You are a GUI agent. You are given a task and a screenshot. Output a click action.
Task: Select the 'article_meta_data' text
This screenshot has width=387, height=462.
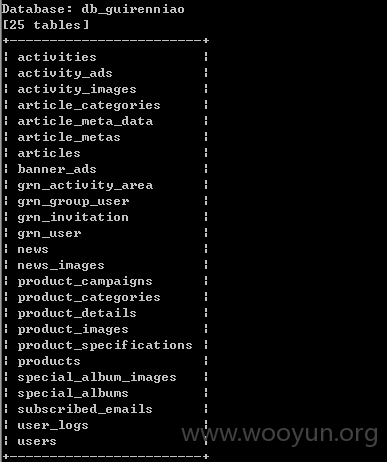tap(85, 121)
